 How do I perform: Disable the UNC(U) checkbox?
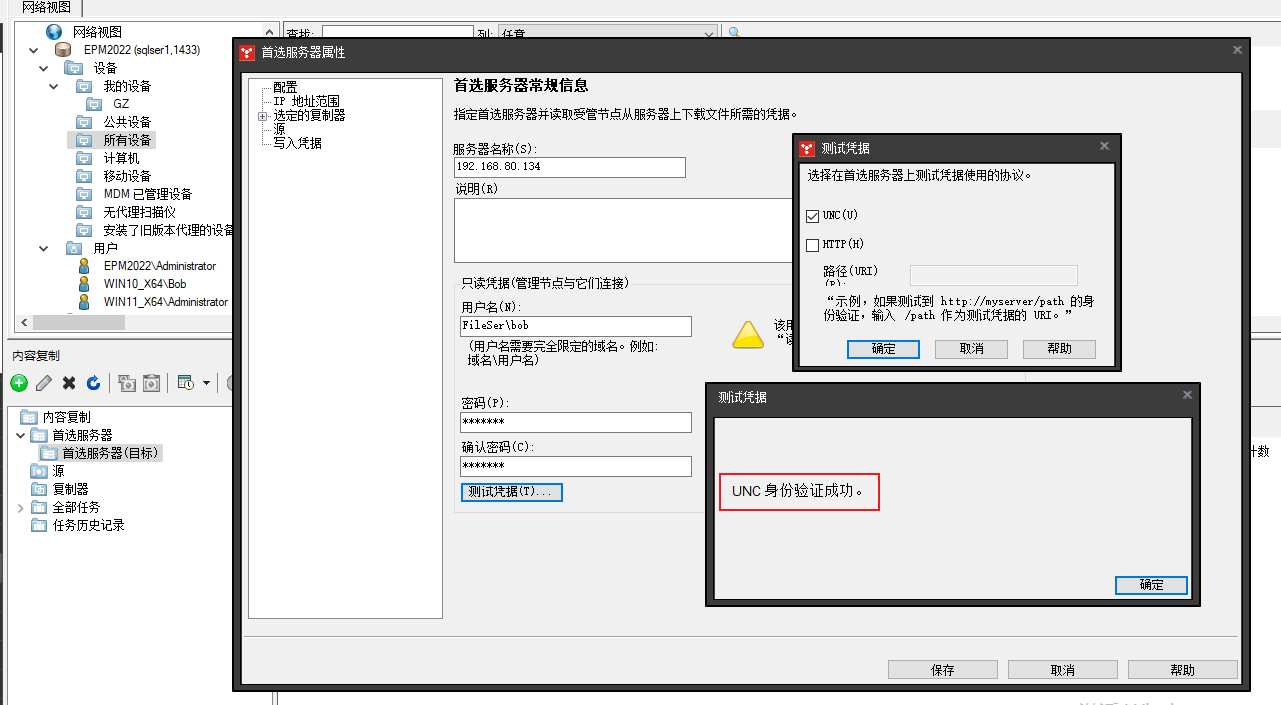[x=812, y=216]
